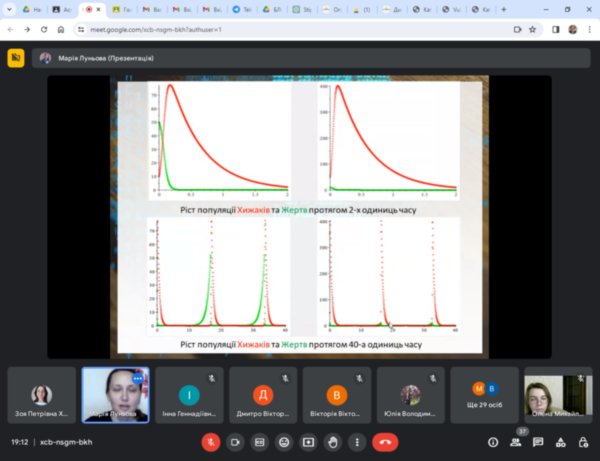Open host controls lock icon
Image resolution: width=600 pixels, height=461 pixels.
pos(584,441)
